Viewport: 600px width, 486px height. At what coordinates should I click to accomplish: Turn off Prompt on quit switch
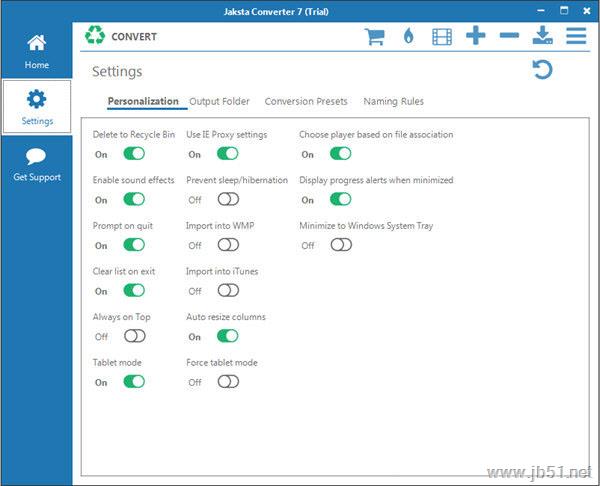[x=134, y=245]
